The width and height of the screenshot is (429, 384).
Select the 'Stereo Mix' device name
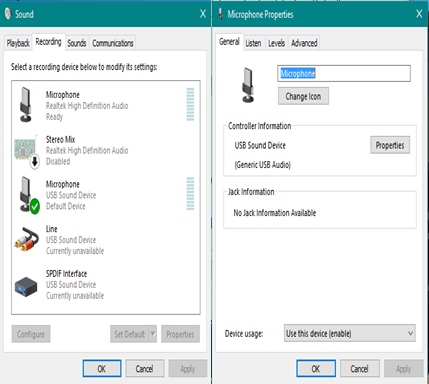(x=60, y=139)
